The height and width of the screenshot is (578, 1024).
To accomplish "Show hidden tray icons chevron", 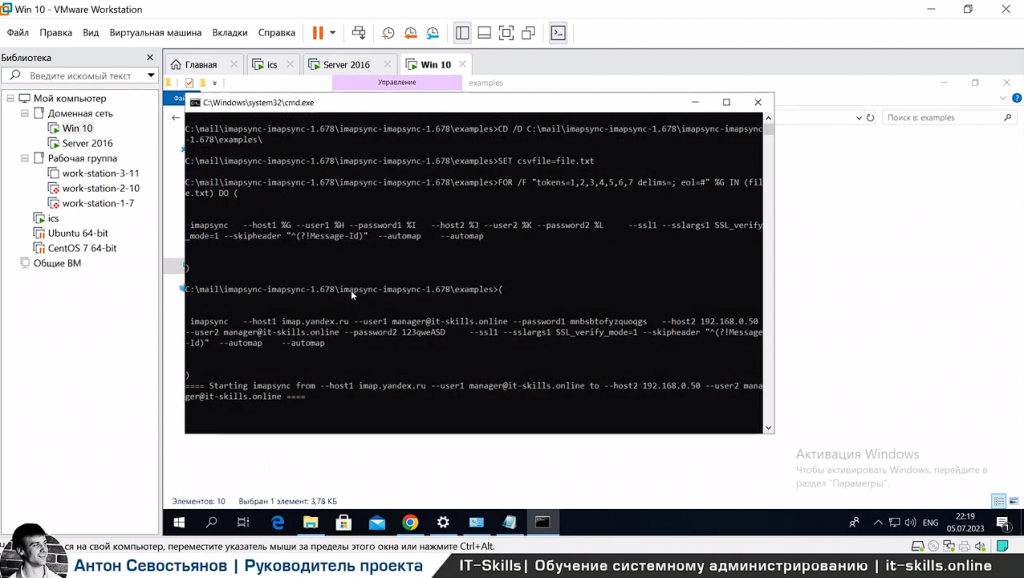I will tap(878, 522).
